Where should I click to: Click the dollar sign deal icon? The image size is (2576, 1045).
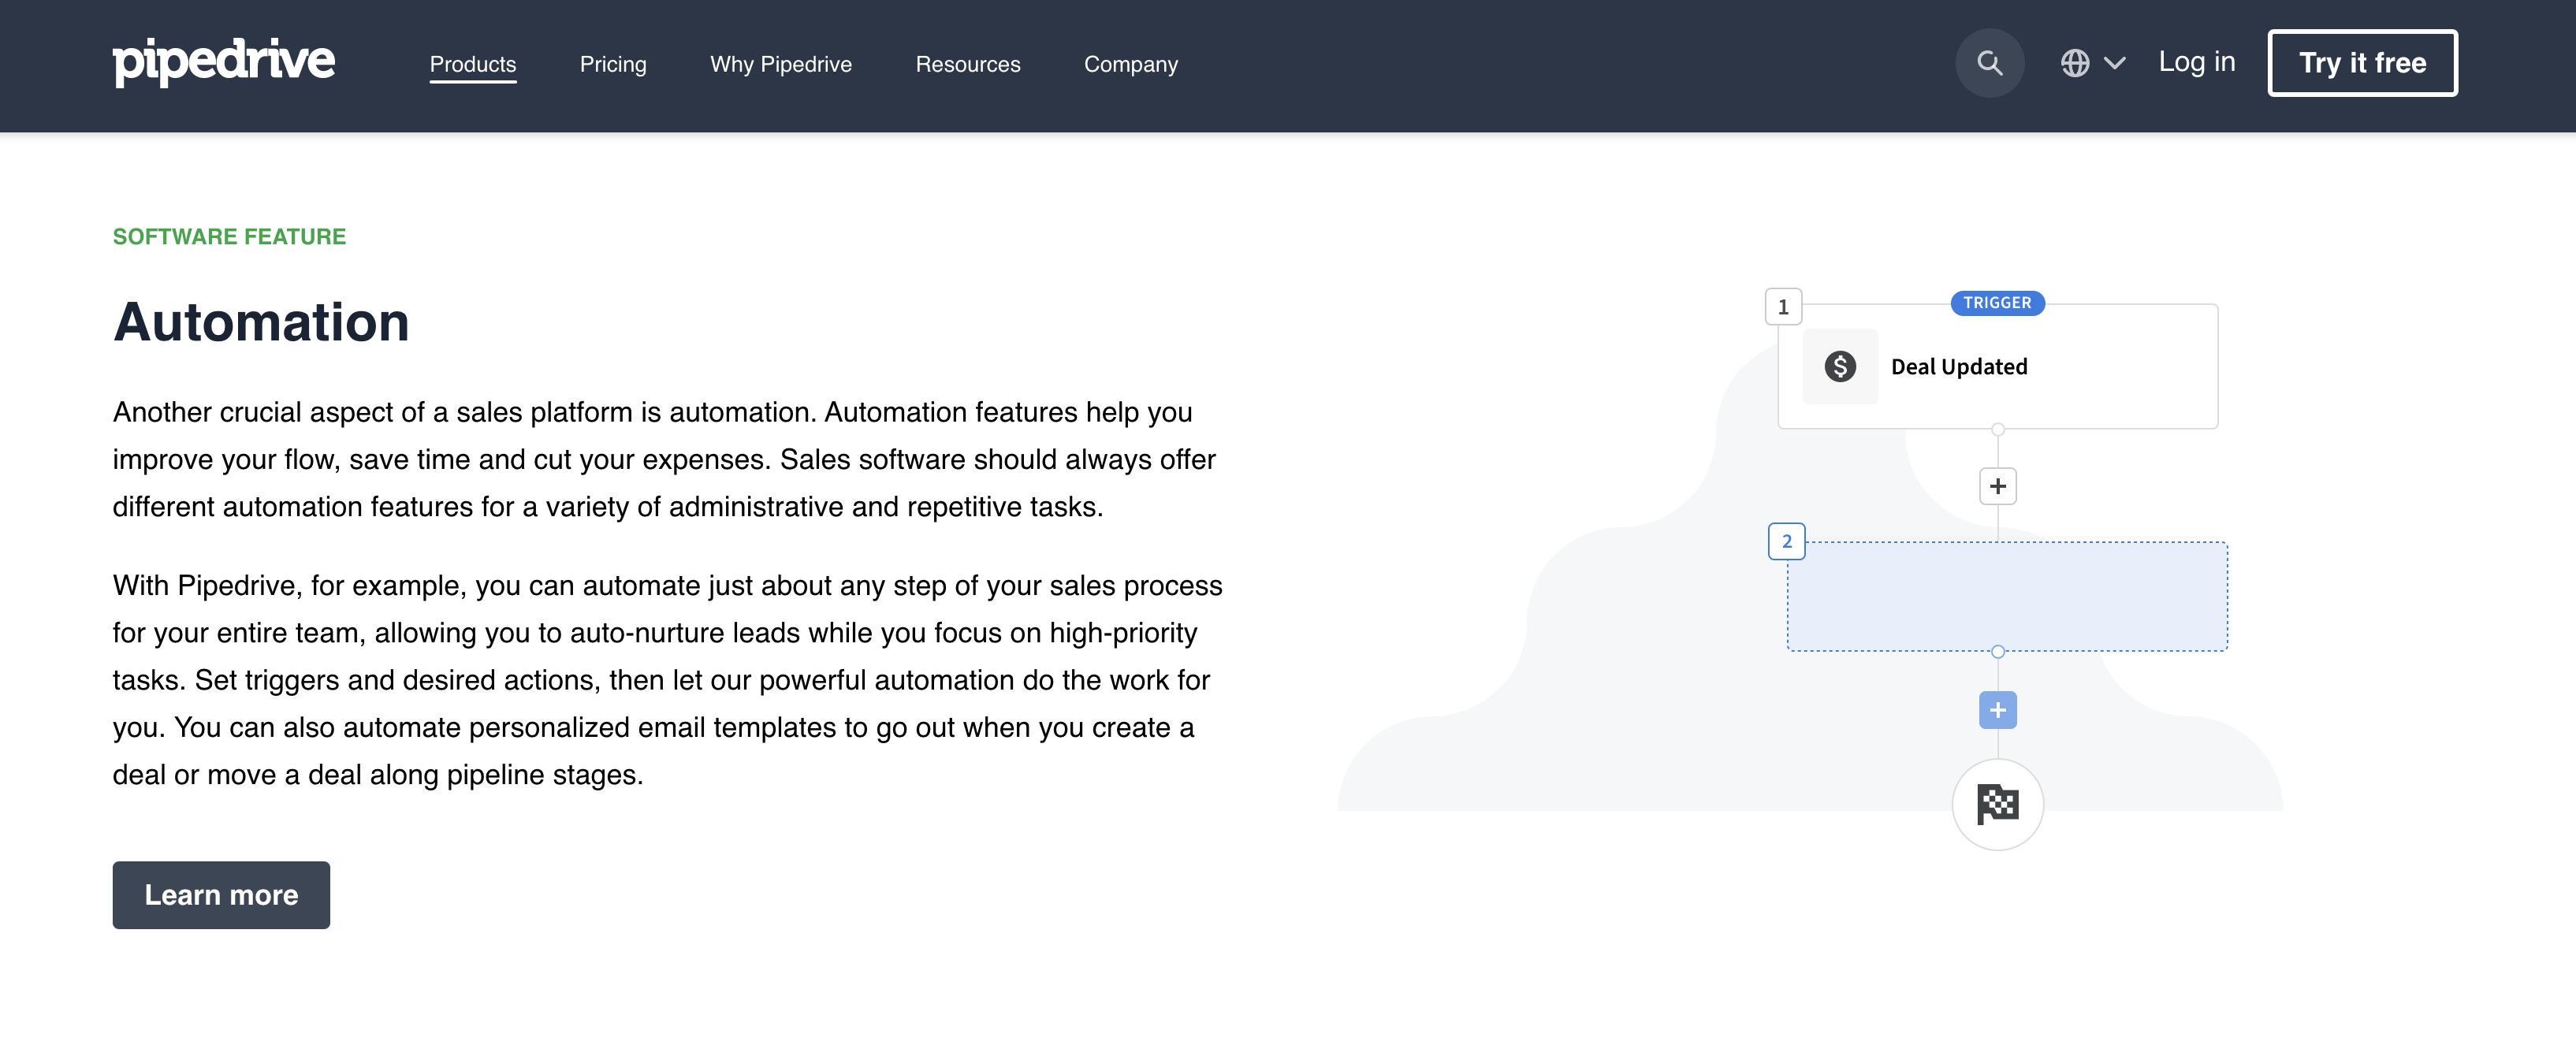[x=1839, y=366]
